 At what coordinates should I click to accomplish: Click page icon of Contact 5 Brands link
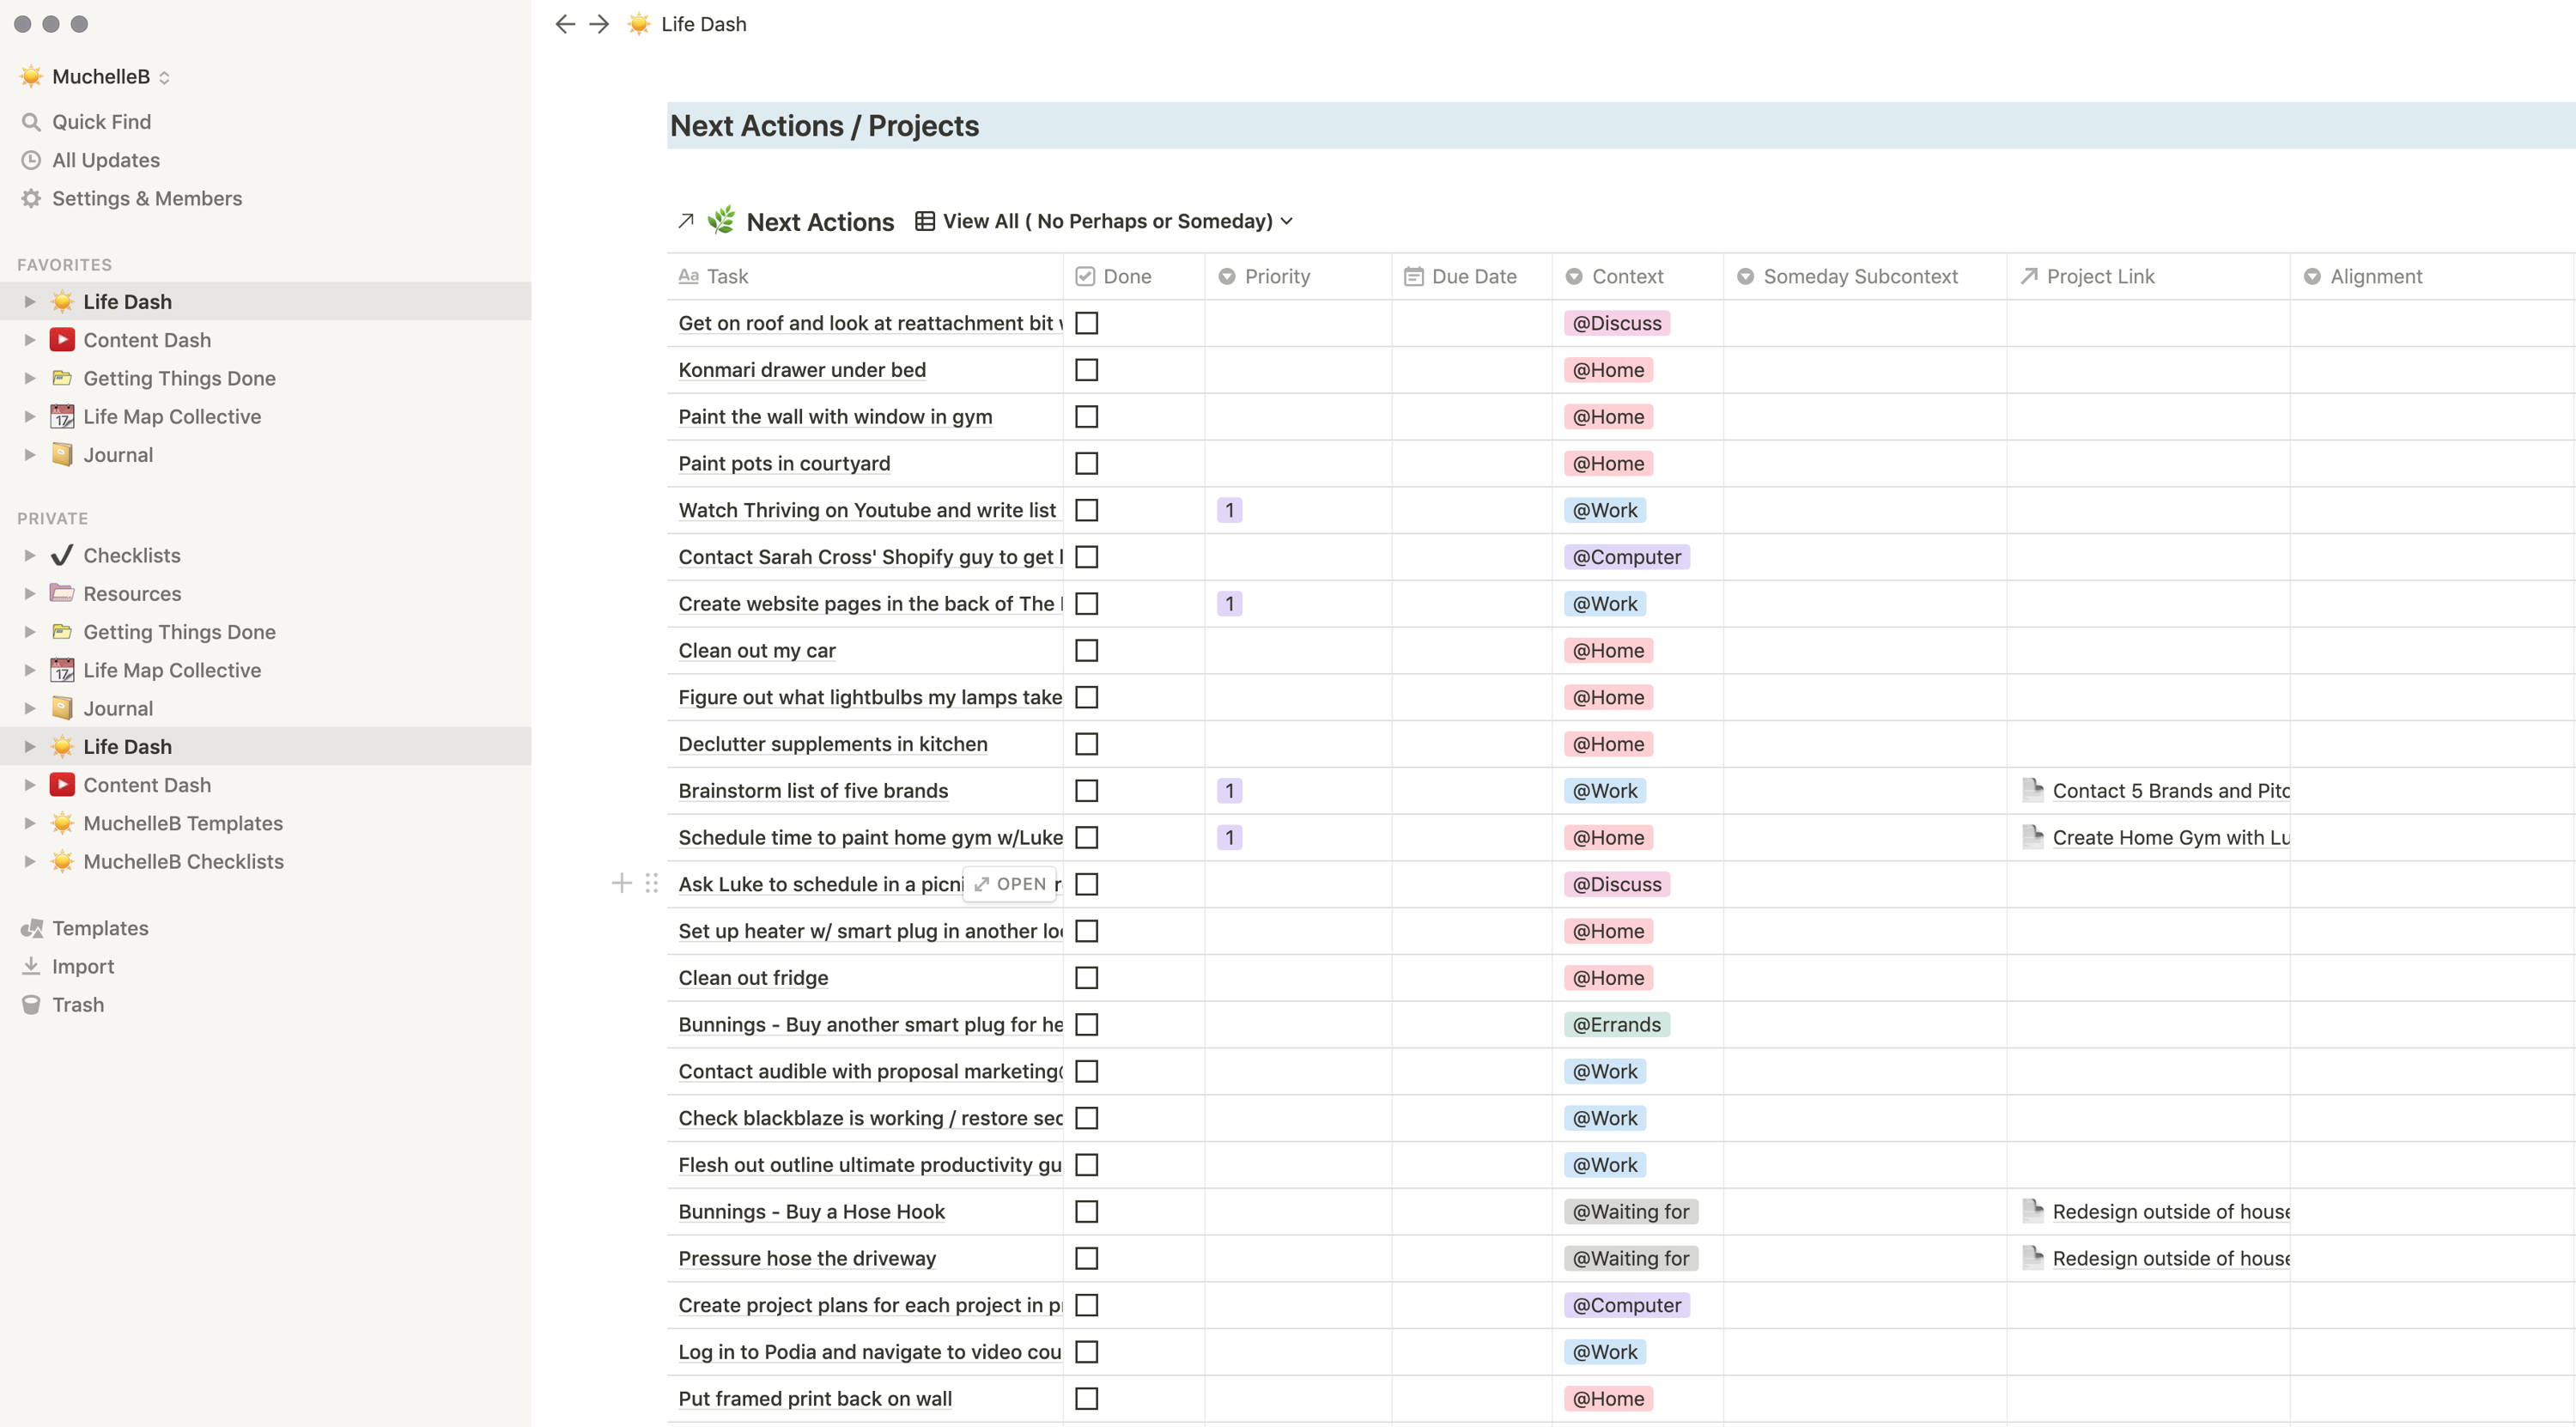(2033, 790)
